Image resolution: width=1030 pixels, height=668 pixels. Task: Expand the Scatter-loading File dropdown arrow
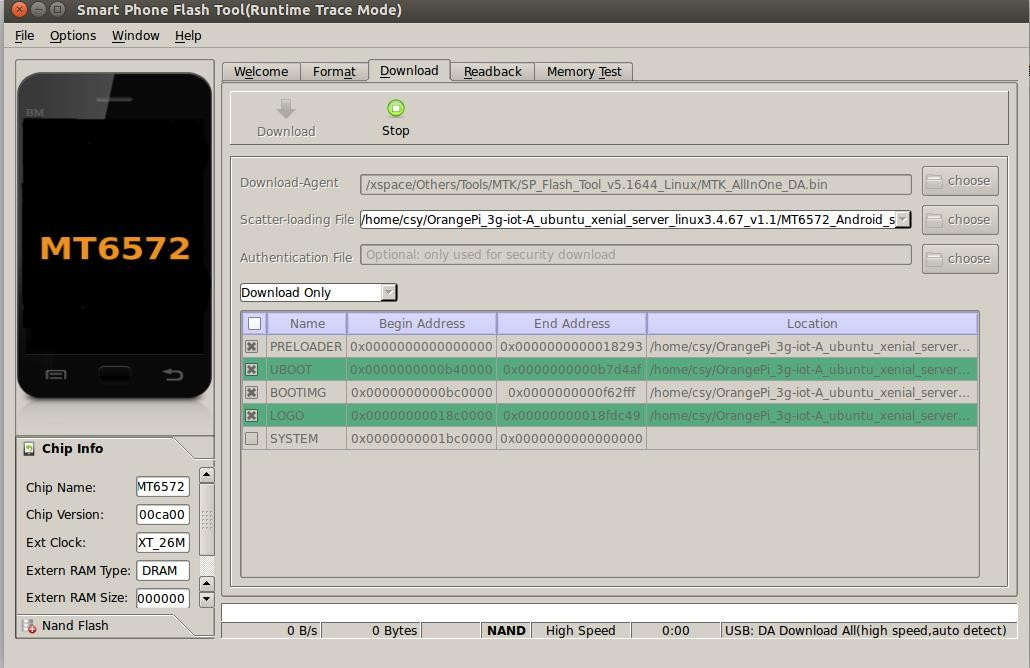click(903, 219)
